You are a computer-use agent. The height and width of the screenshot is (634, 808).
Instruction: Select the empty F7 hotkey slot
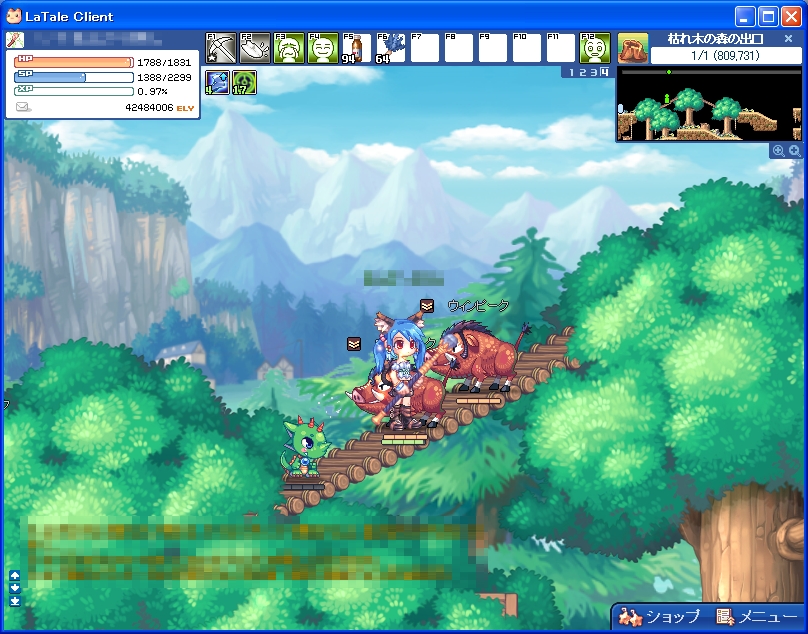click(424, 48)
